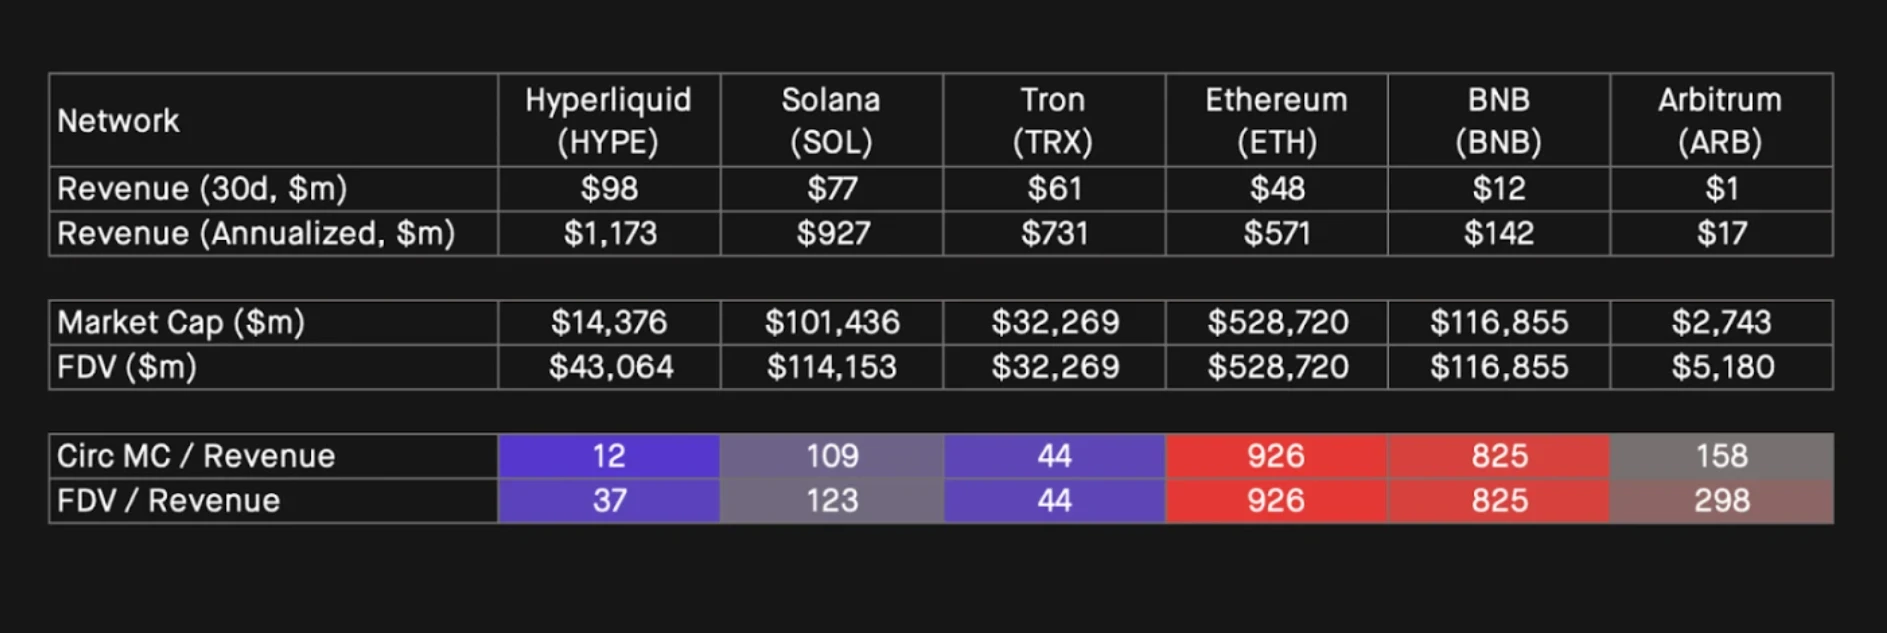Click Arbitrum's 298 FDV / Revenue cell
Screen dimensions: 1887x633
(x=1721, y=501)
